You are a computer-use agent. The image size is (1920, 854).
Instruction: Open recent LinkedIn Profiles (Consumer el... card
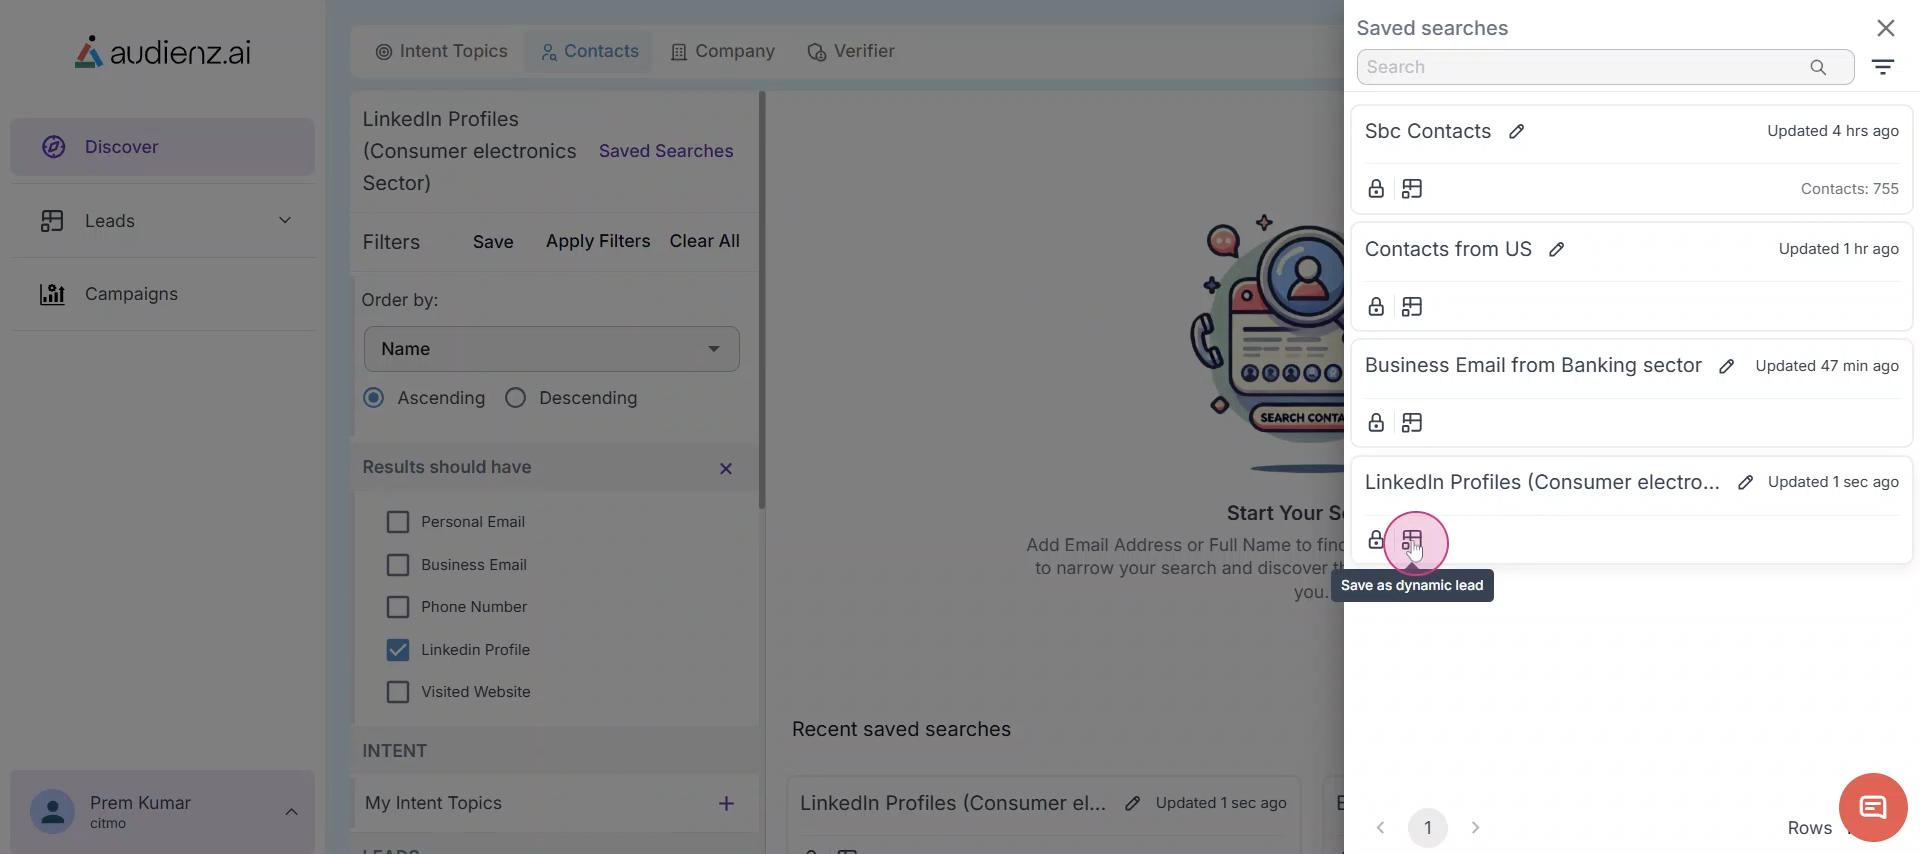click(953, 803)
